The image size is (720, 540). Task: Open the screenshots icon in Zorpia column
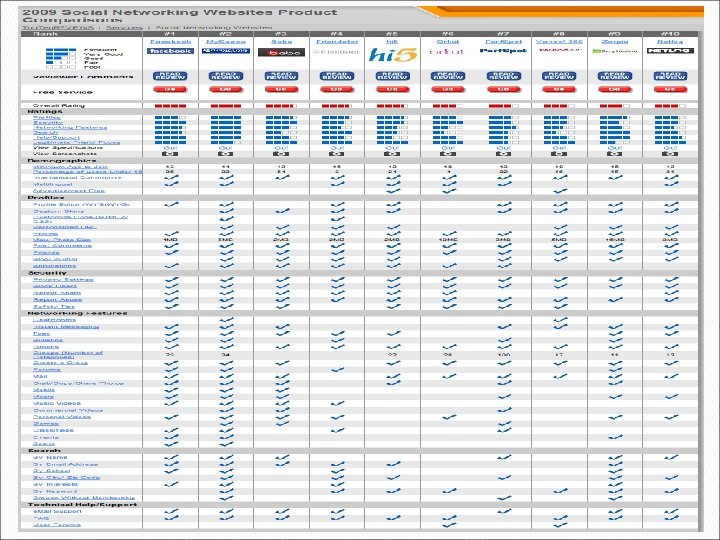[615, 154]
